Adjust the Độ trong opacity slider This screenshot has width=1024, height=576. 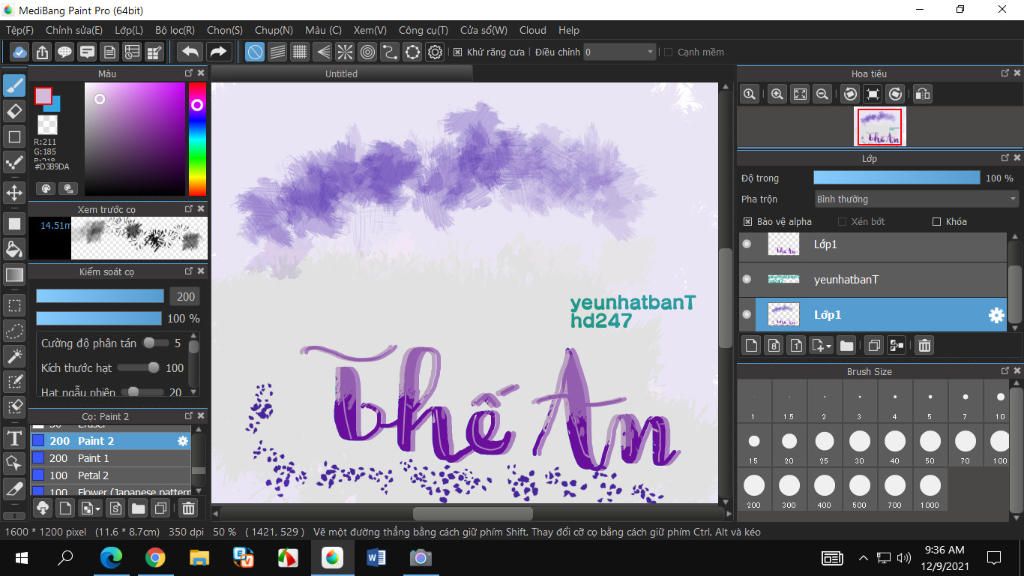pos(897,178)
